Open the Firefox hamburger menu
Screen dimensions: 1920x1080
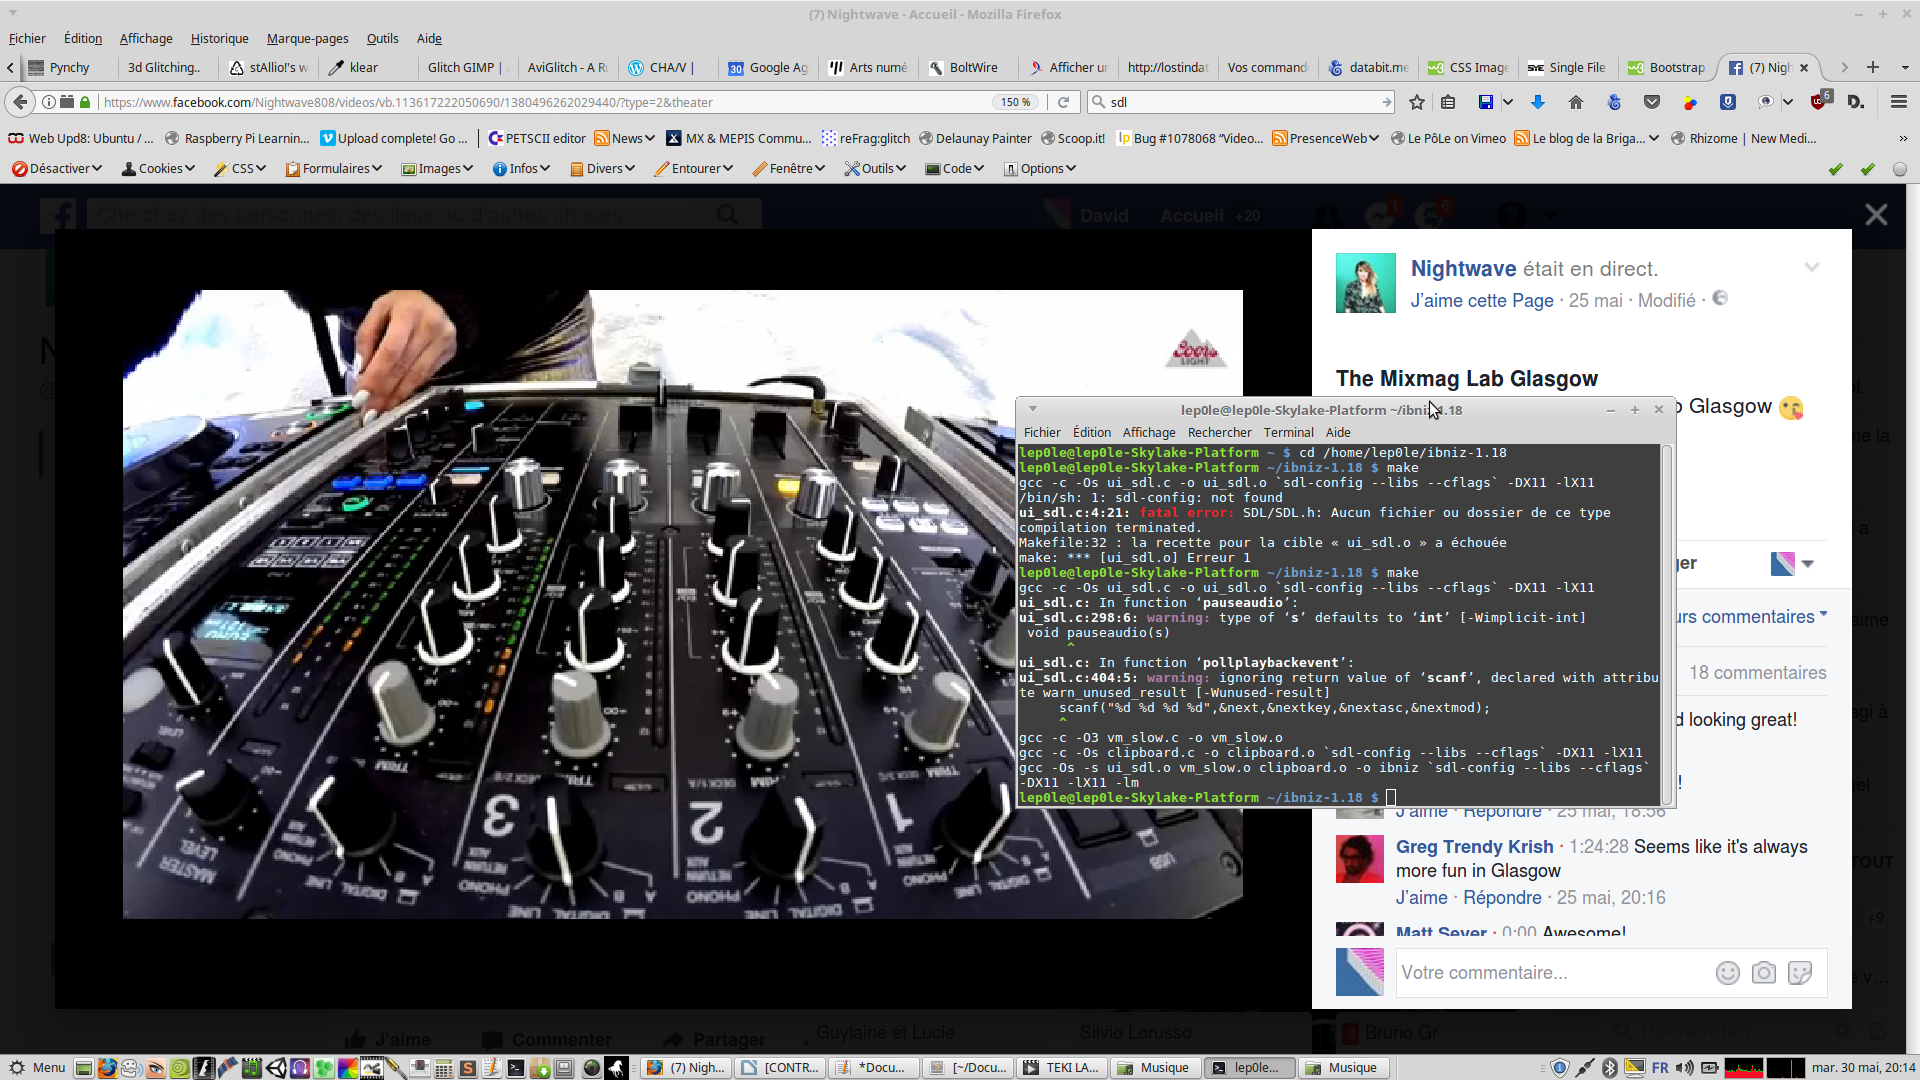coord(1898,102)
